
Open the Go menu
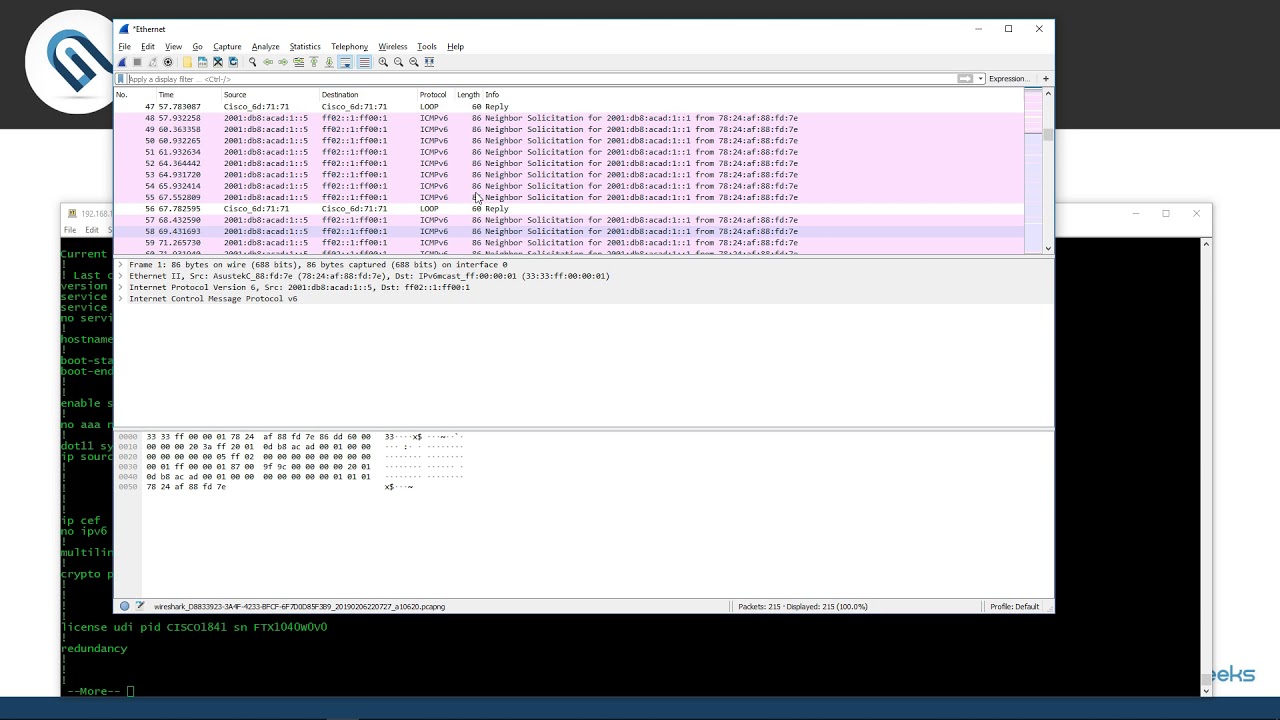point(197,47)
